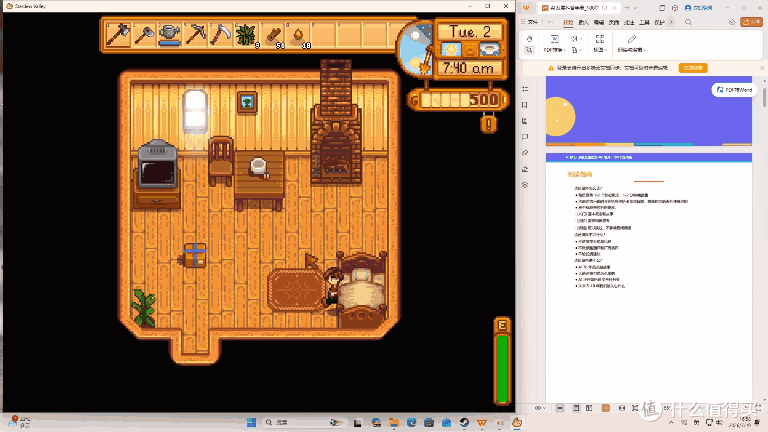The width and height of the screenshot is (768, 432).
Task: Select the Start ribbon tab in WPS
Action: click(568, 22)
